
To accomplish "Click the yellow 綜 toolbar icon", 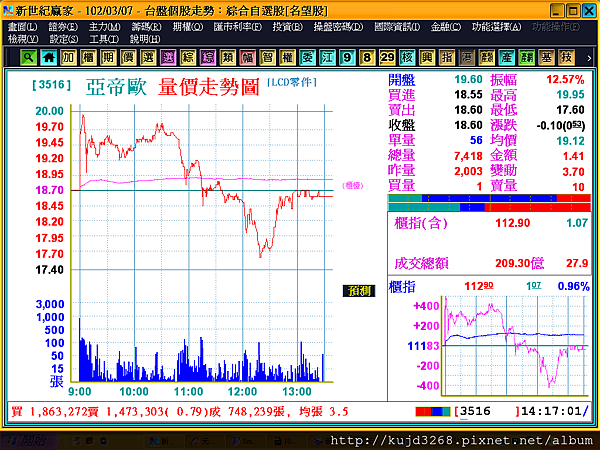I will click(188, 58).
